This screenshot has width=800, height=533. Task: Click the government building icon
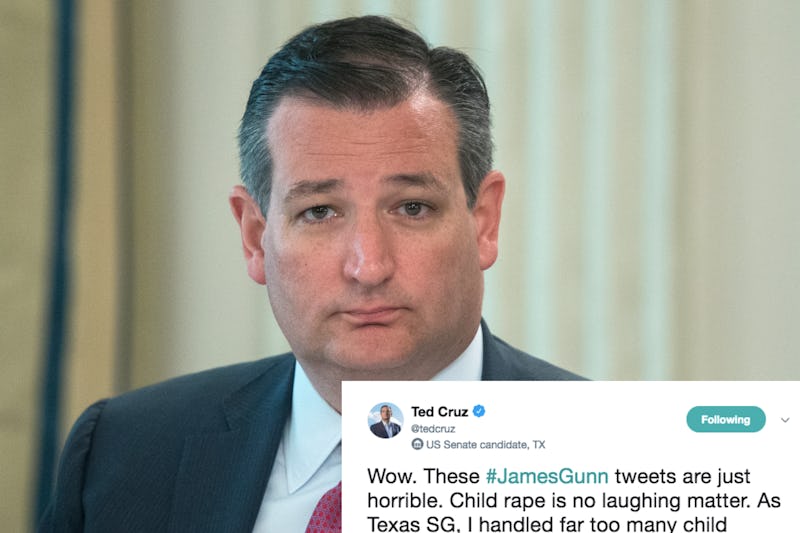[417, 444]
